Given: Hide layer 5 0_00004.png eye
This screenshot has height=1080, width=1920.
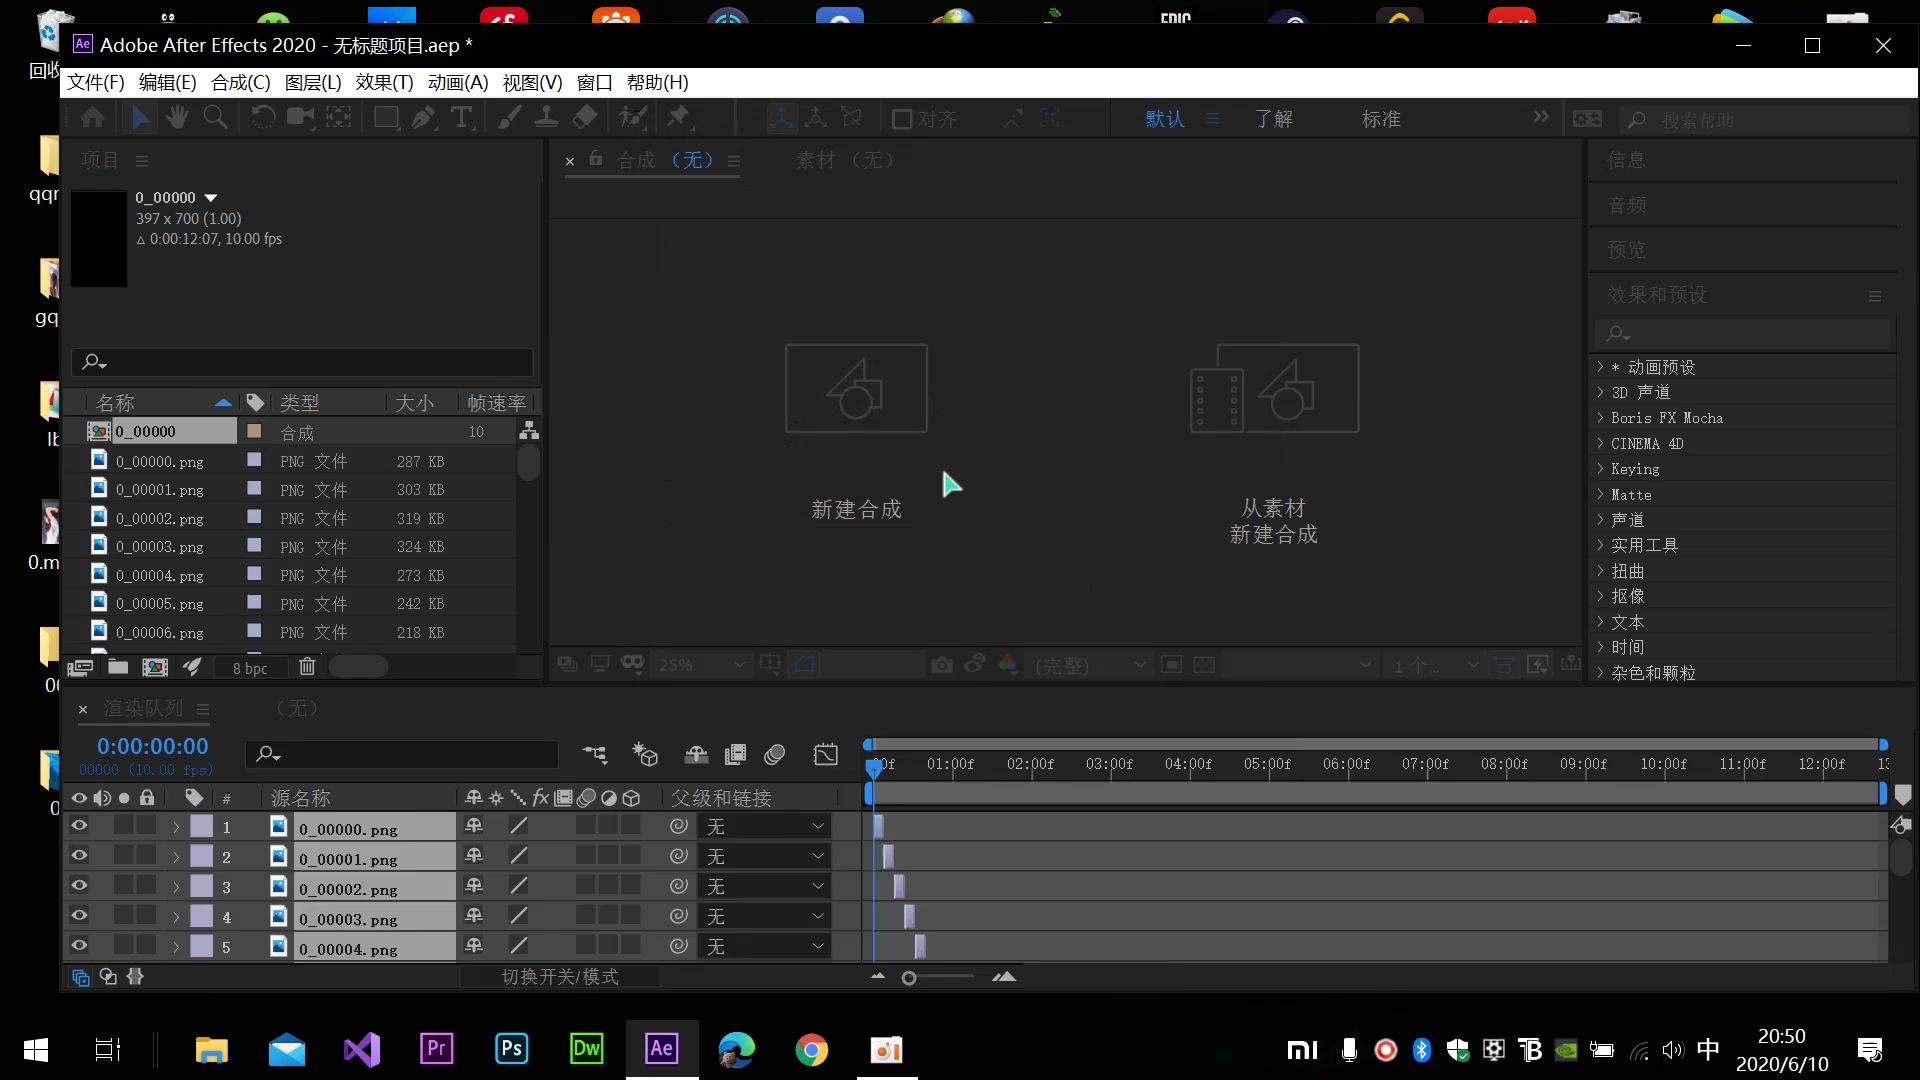Looking at the screenshot, I should (x=79, y=946).
